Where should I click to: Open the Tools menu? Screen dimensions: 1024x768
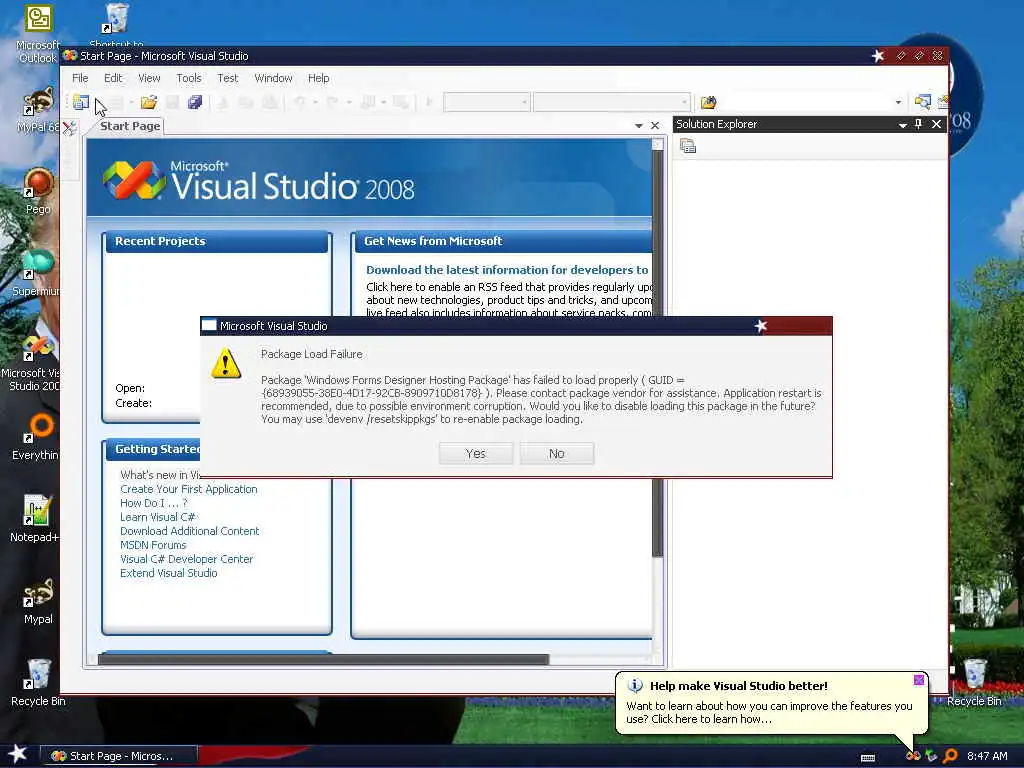point(189,78)
